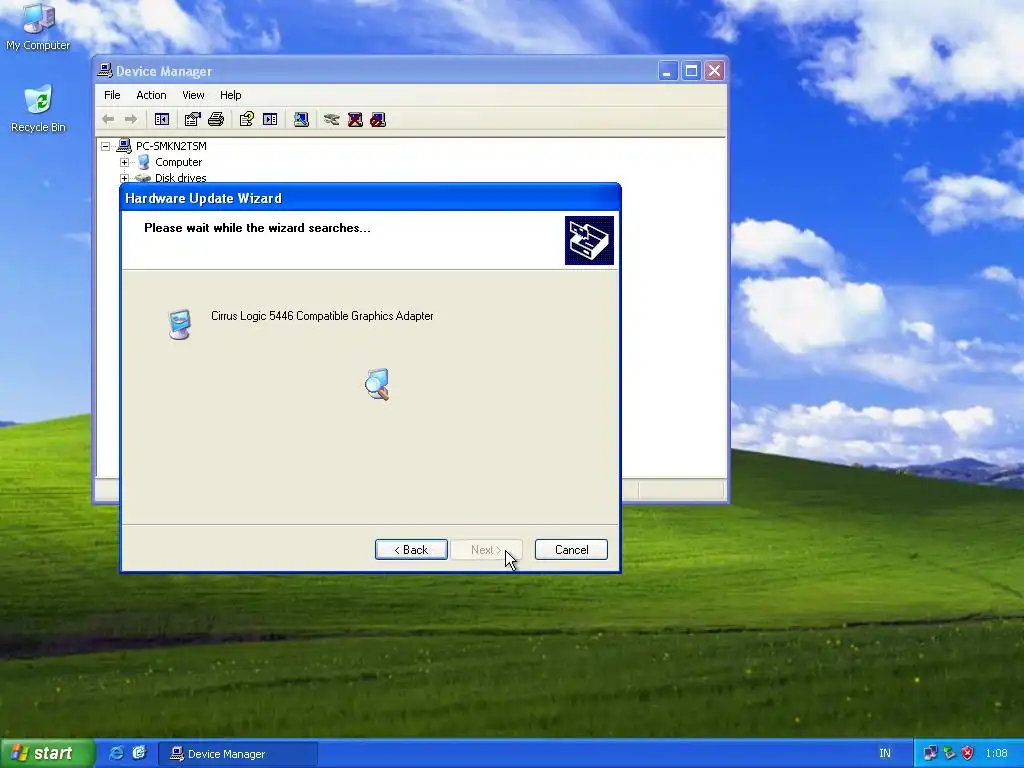1024x768 pixels.
Task: Open Properties via the toolbar properties icon
Action: [x=192, y=120]
